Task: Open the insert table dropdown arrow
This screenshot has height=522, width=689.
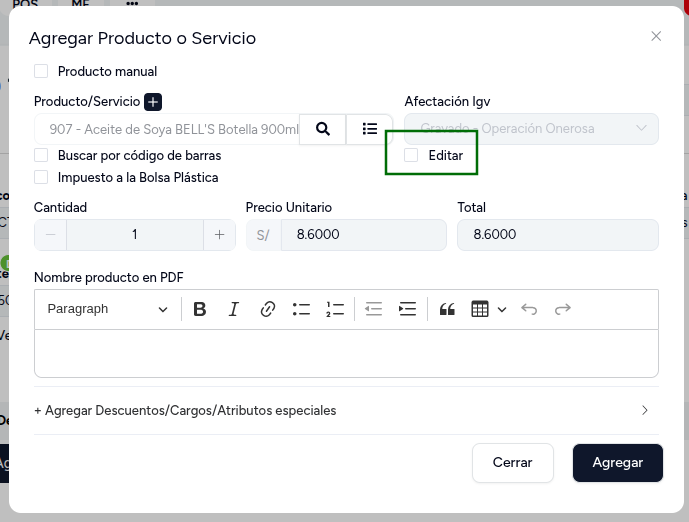Action: 502,309
